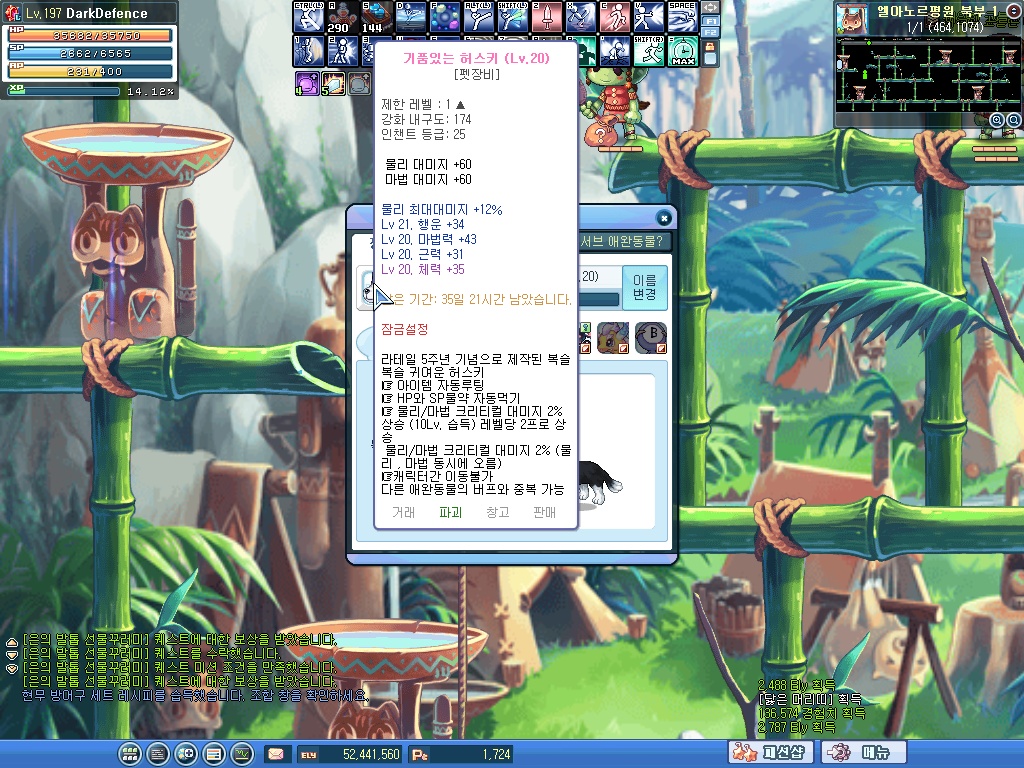1024x768 pixels.
Task: Open the chat log list icon in bottom bar
Action: 157,754
